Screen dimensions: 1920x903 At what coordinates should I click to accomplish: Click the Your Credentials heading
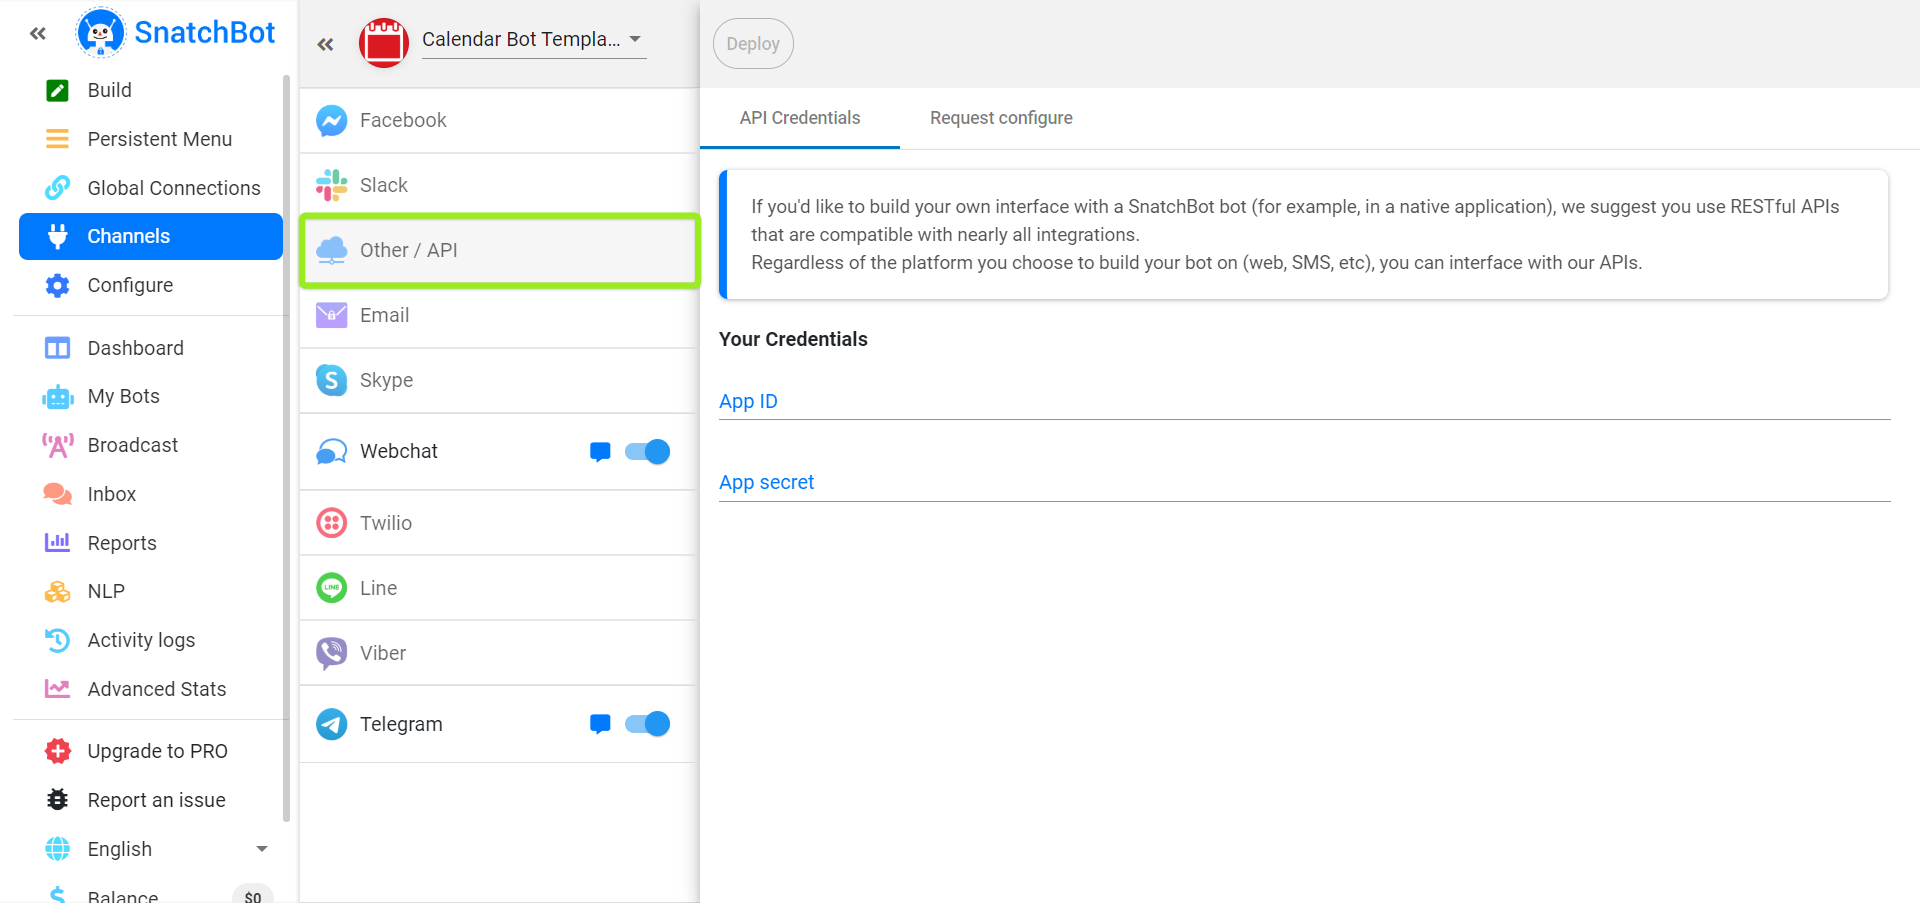pos(793,339)
